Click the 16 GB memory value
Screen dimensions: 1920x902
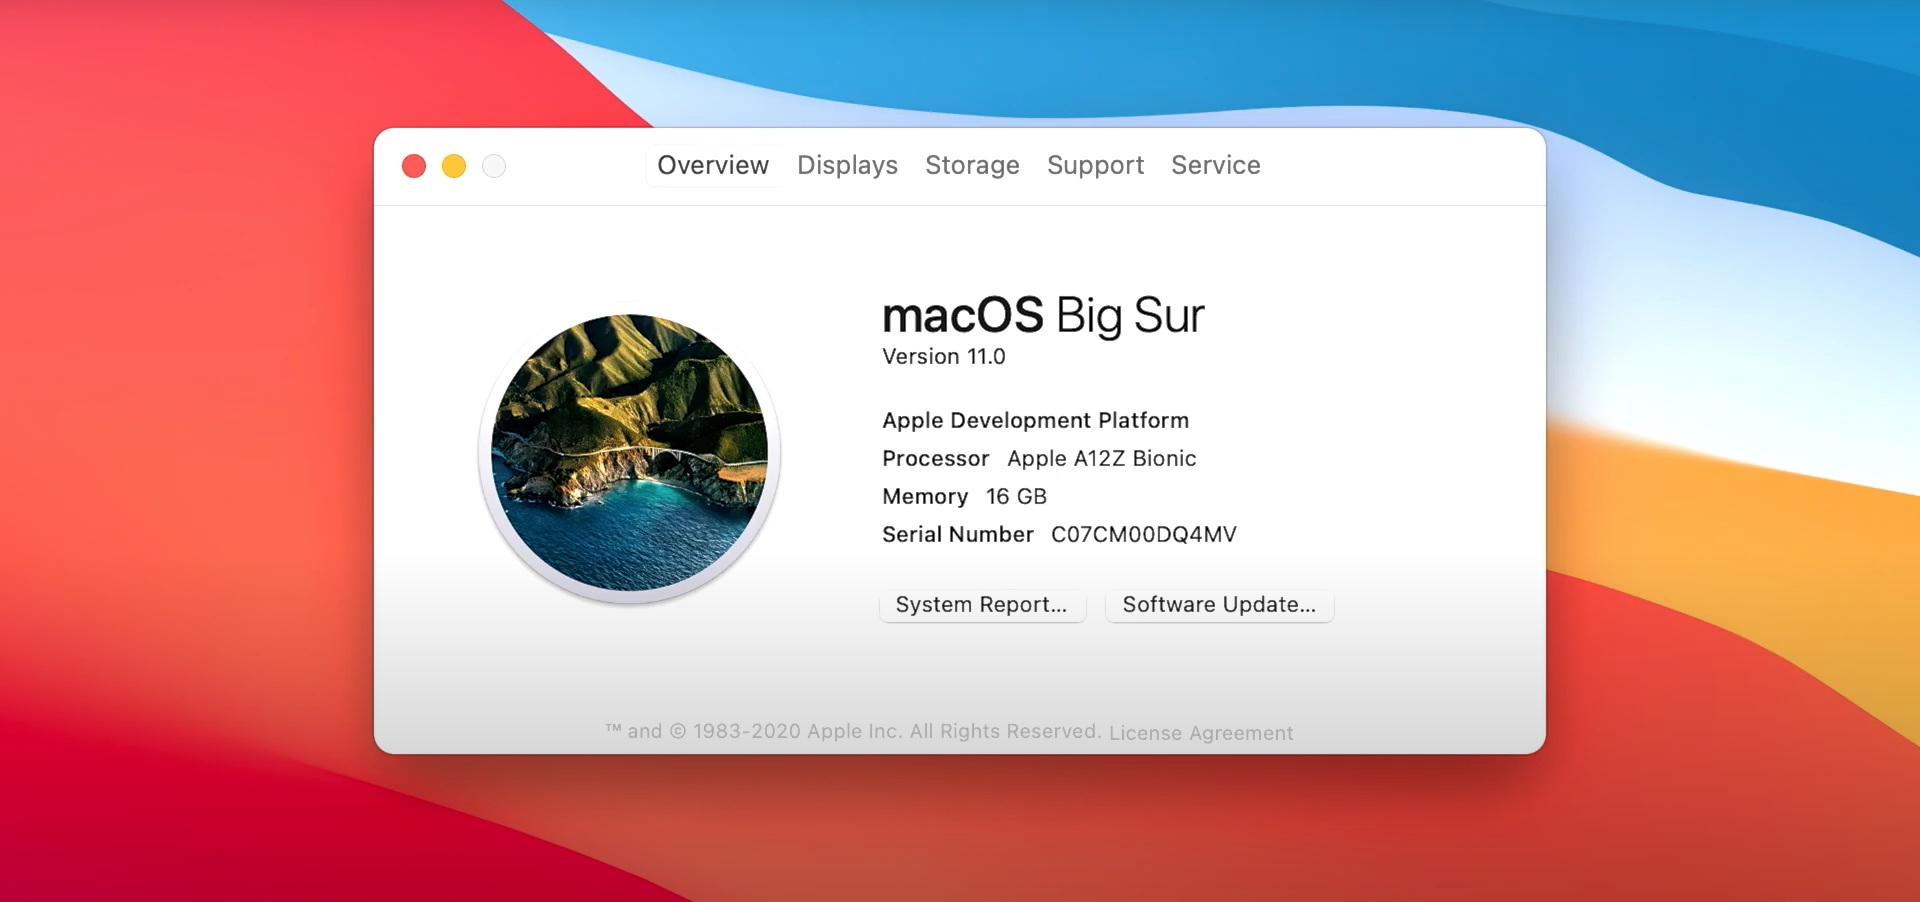click(1016, 497)
